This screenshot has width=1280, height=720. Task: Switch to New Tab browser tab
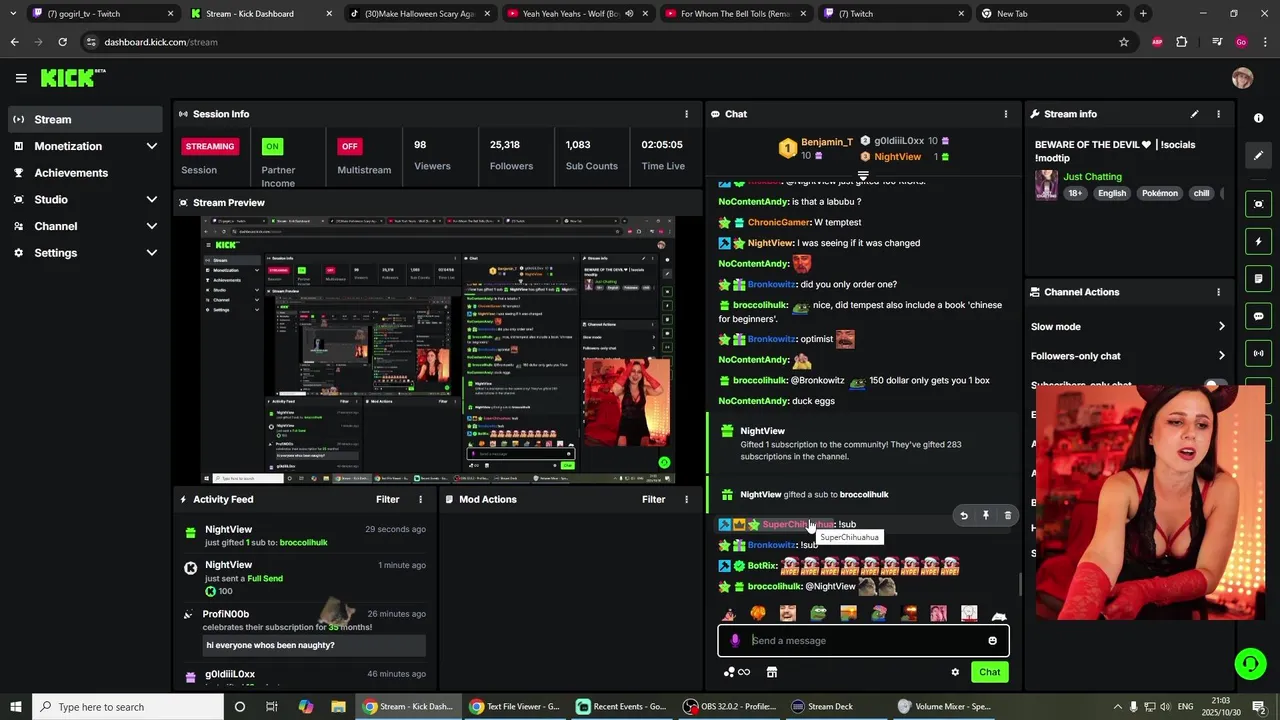(1052, 14)
